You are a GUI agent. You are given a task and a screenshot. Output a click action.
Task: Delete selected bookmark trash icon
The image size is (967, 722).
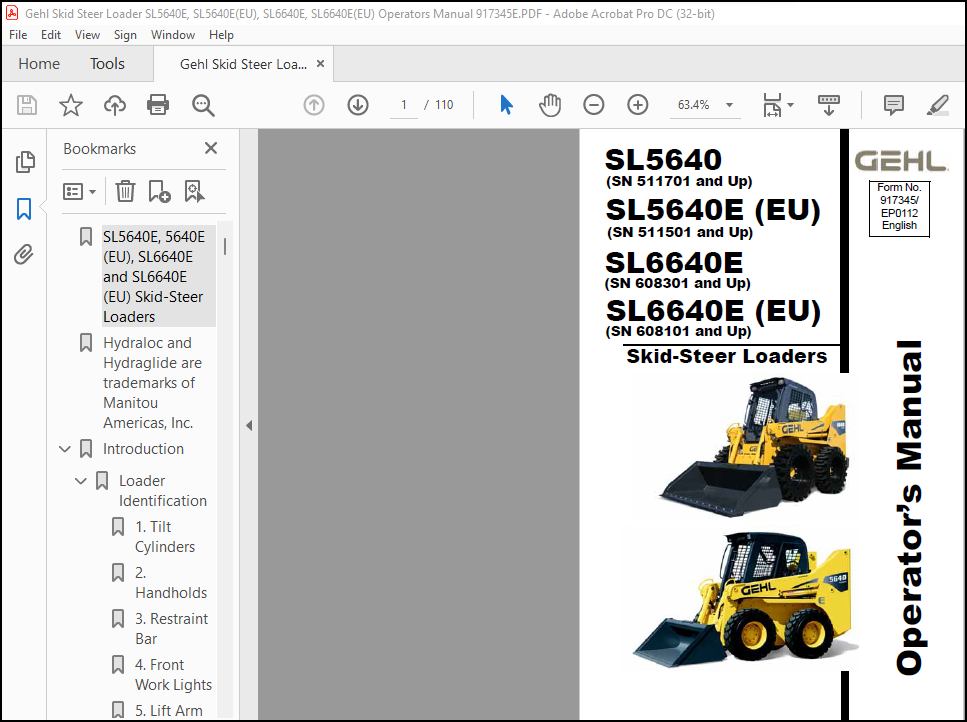(125, 192)
